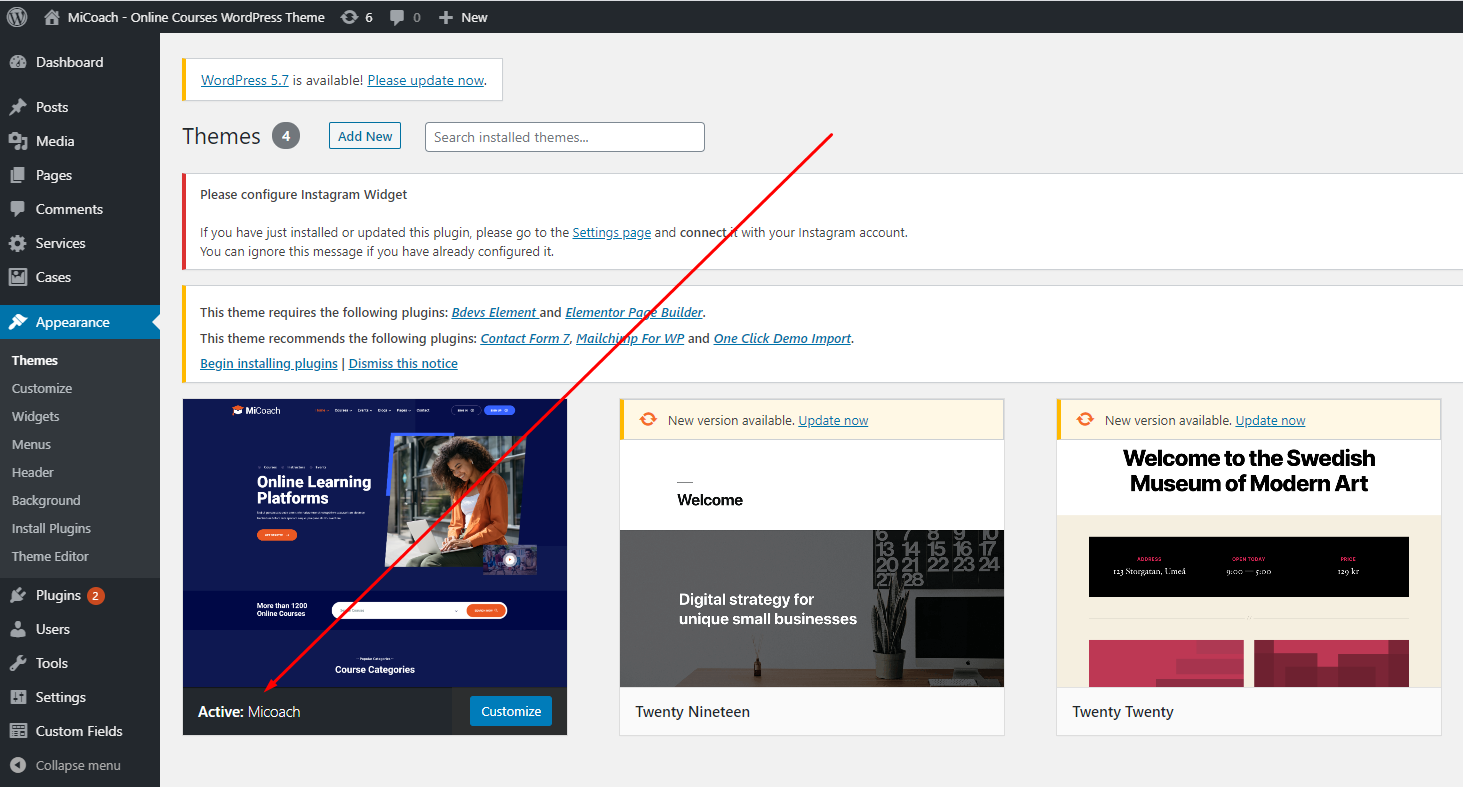This screenshot has width=1463, height=787.
Task: Select the Themes submenu item
Action: click(35, 360)
